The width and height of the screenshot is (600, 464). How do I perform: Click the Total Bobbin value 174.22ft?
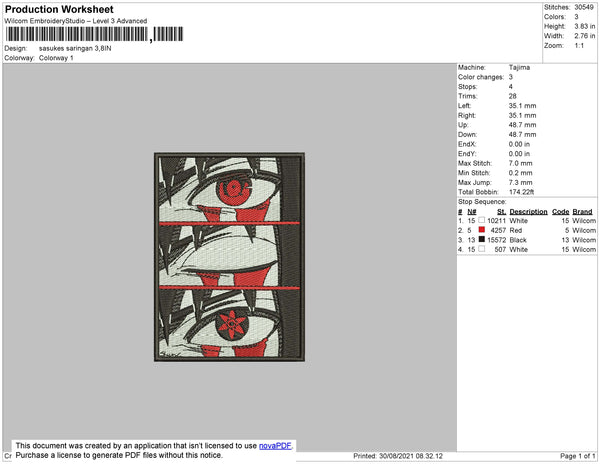521,192
